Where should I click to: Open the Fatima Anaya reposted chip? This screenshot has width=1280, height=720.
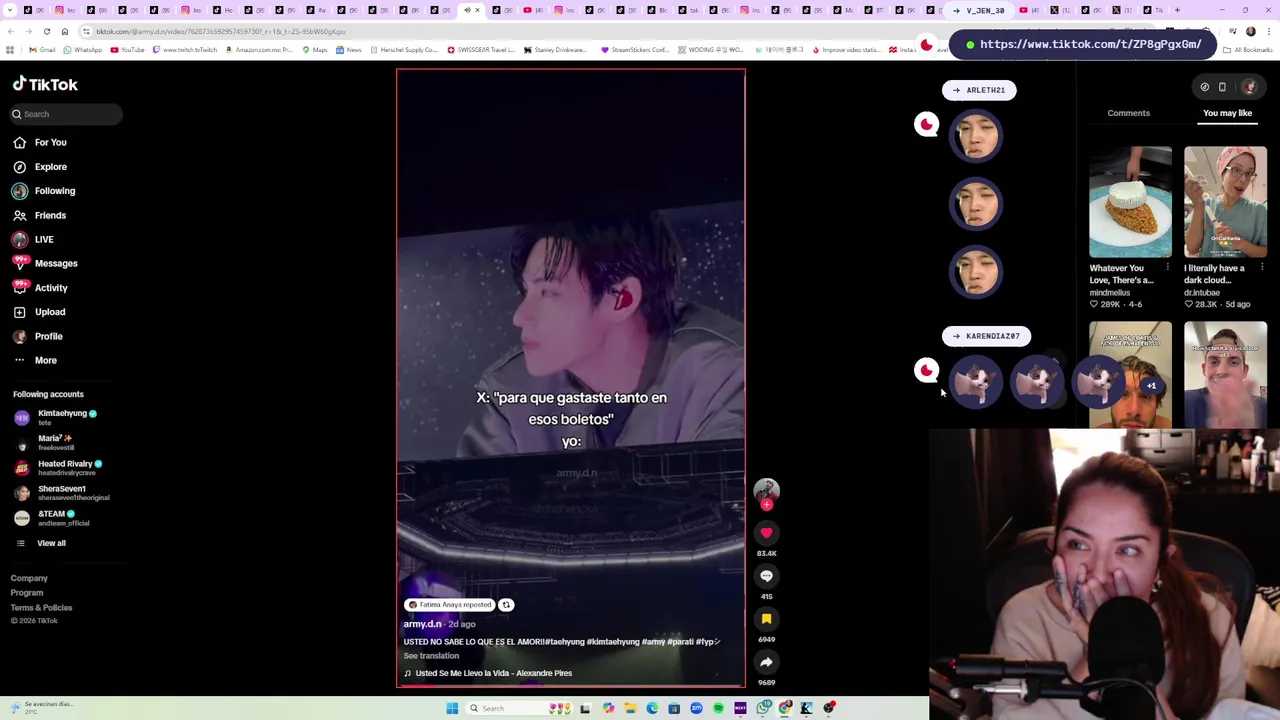449,605
